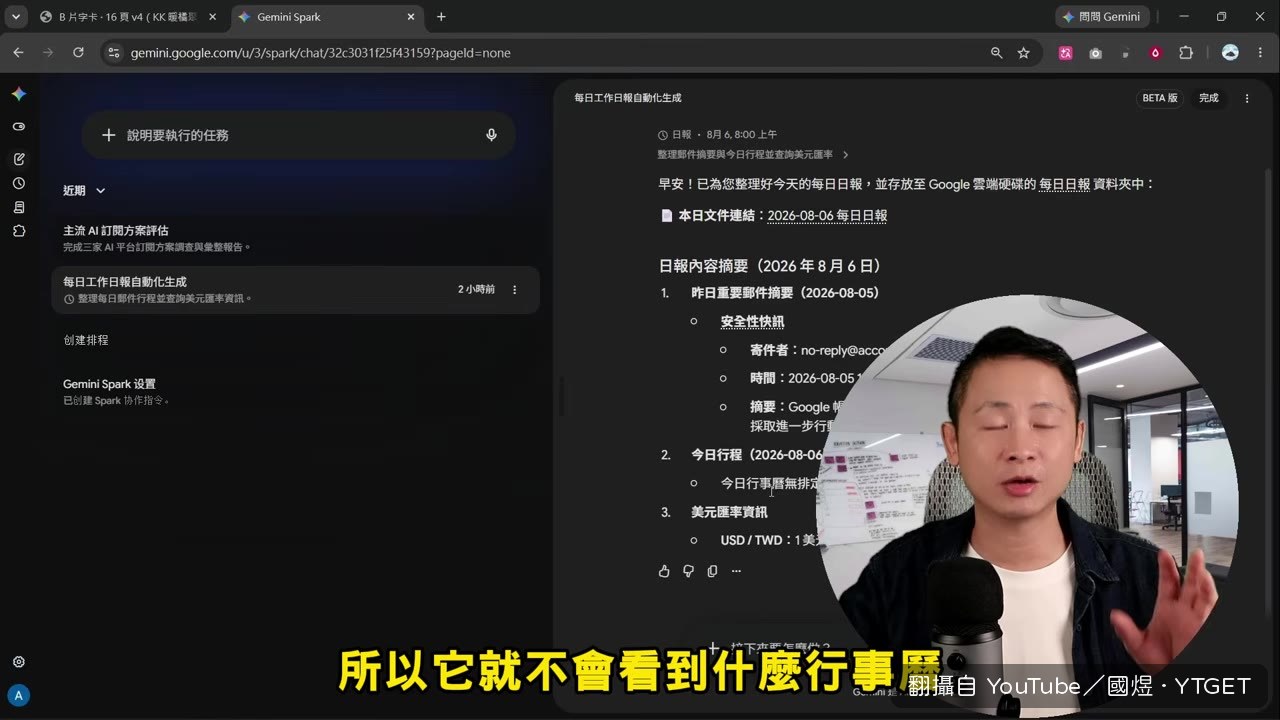This screenshot has width=1280, height=720.
Task: Click the '日報・8月 6, 8:00 上午' schedule line
Action: [717, 135]
